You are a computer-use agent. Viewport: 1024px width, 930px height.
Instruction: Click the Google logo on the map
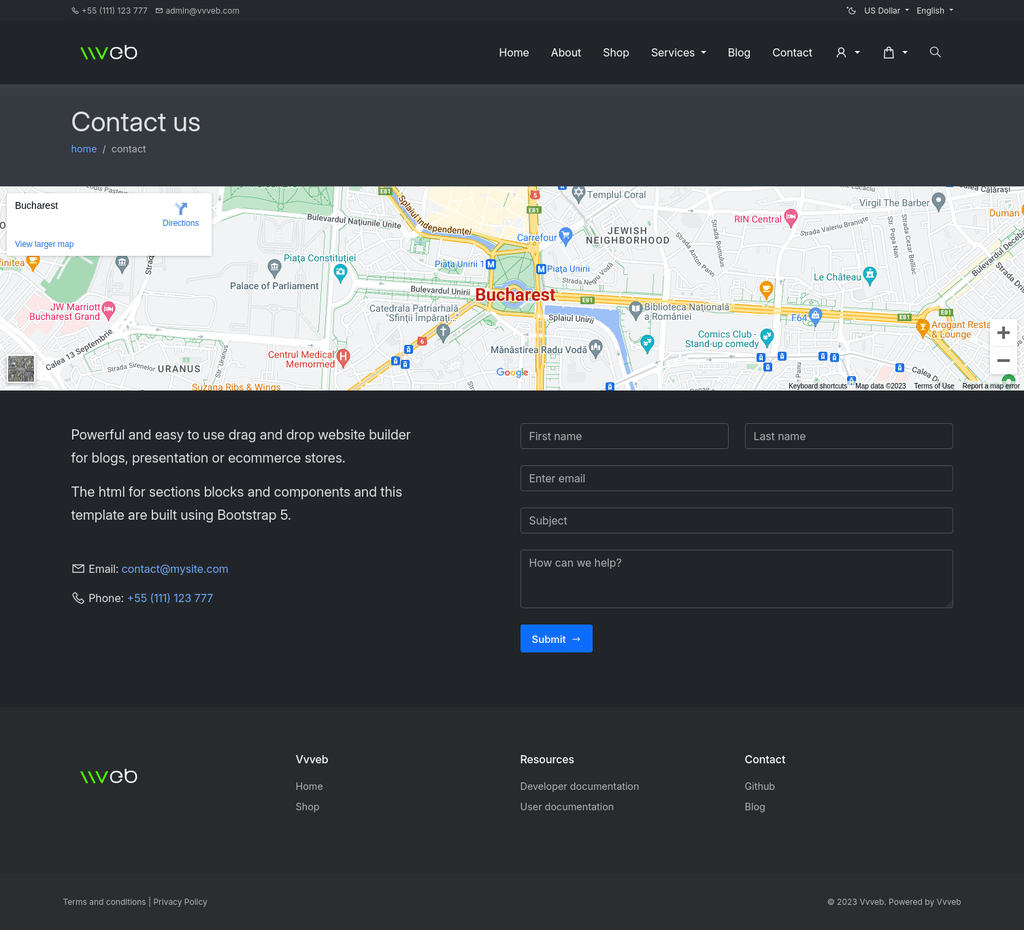(x=512, y=372)
